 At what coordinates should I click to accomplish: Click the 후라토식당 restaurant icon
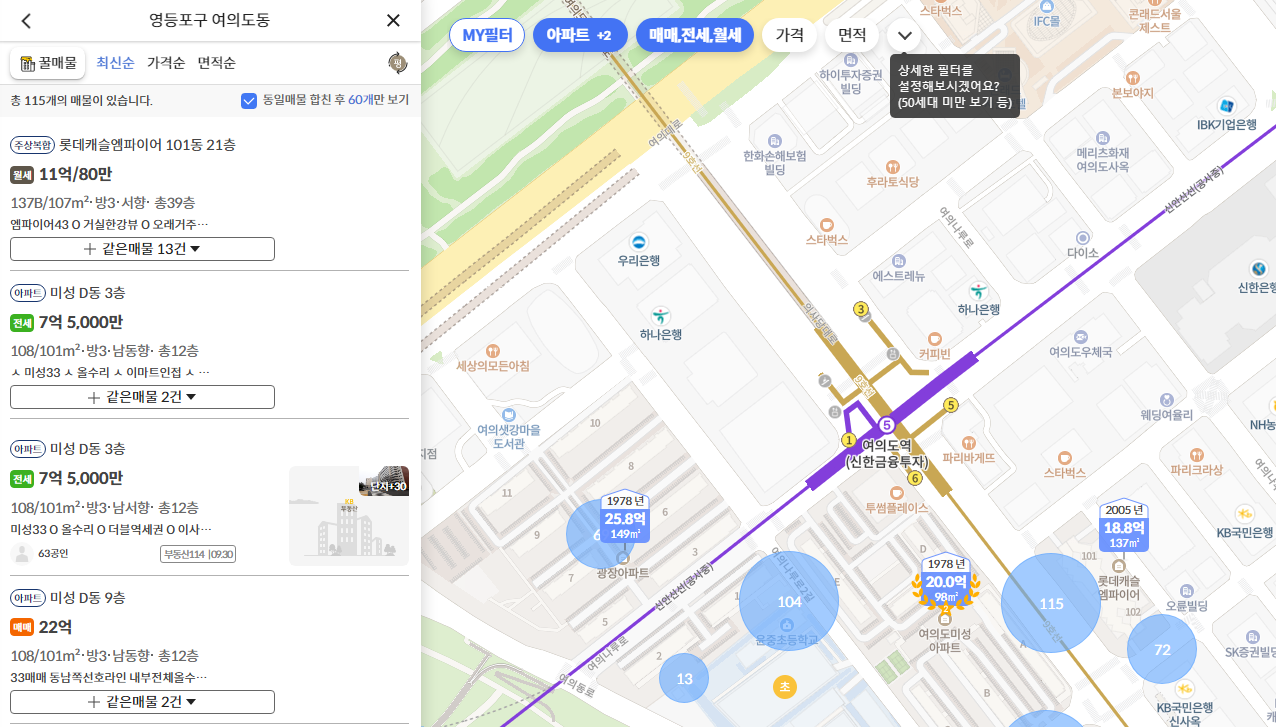pos(893,165)
